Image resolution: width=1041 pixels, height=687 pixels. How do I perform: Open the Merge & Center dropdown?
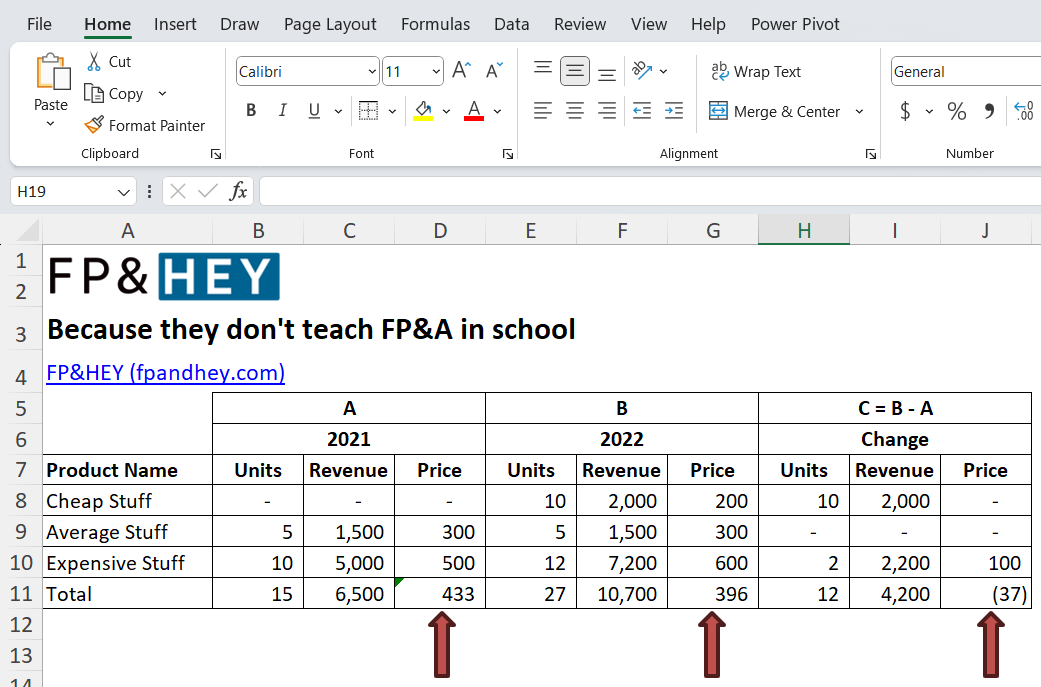point(858,111)
